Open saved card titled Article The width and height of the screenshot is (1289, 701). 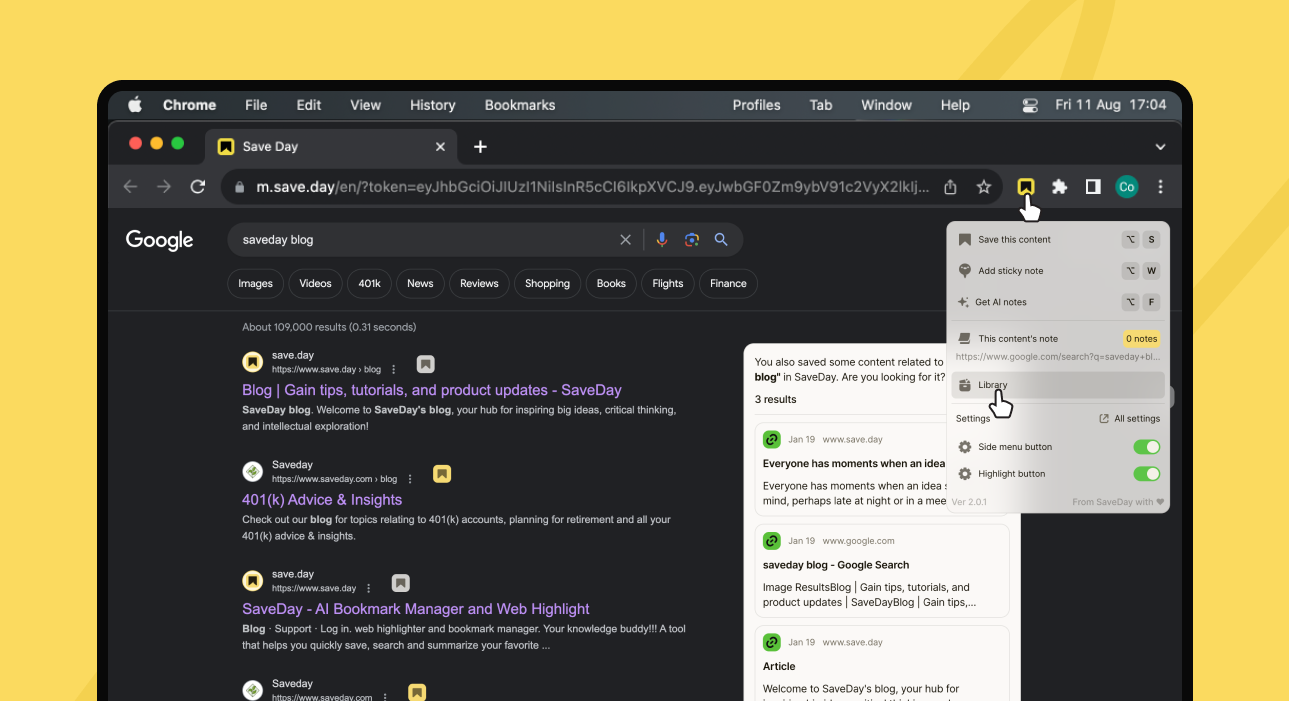[x=882, y=663]
